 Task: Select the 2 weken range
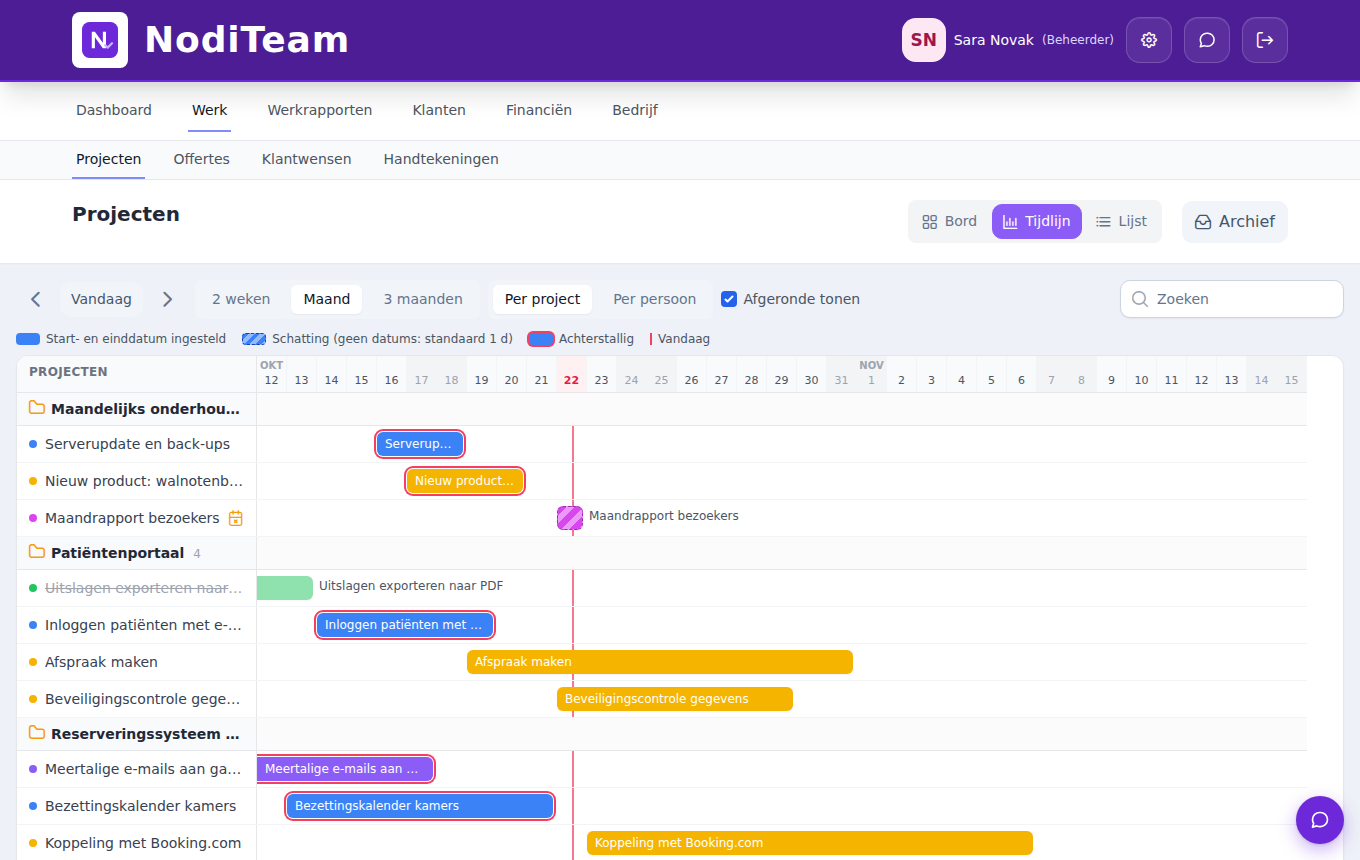pyautogui.click(x=241, y=299)
